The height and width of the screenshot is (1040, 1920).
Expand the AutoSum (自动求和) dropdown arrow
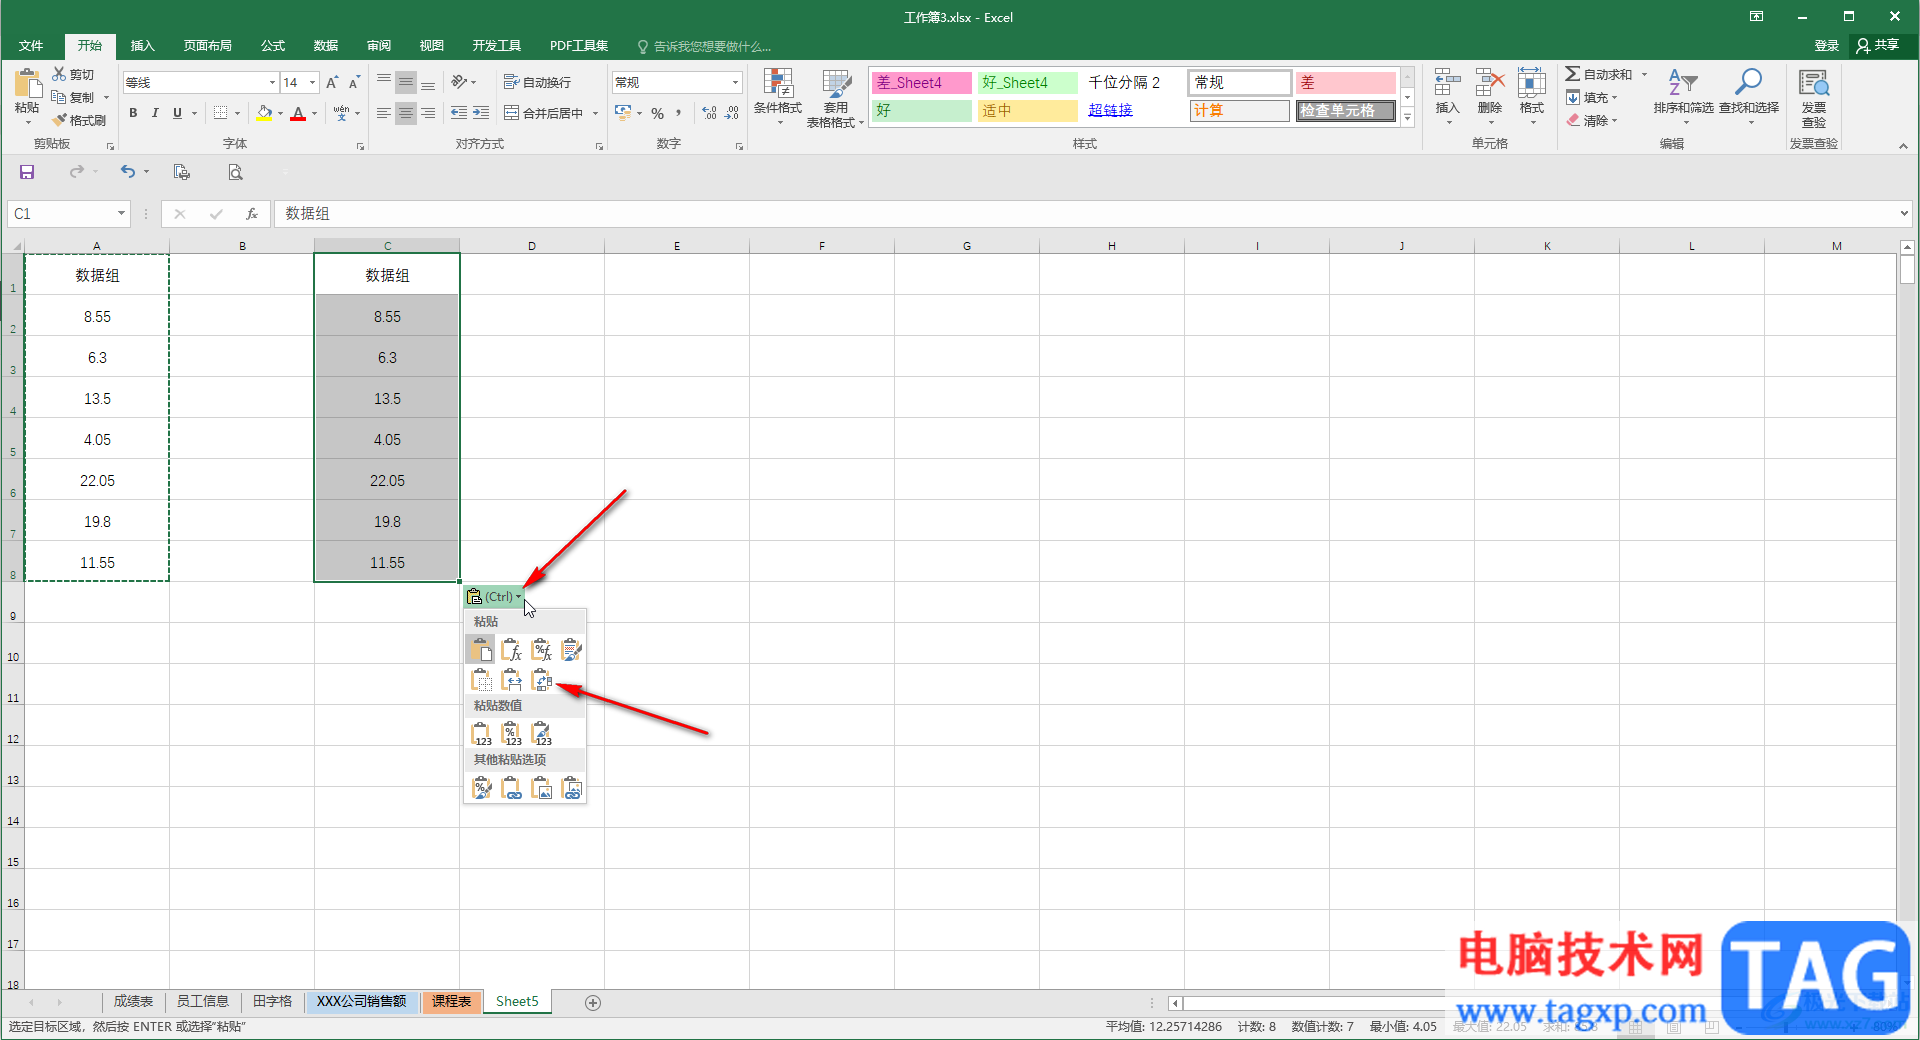1644,74
